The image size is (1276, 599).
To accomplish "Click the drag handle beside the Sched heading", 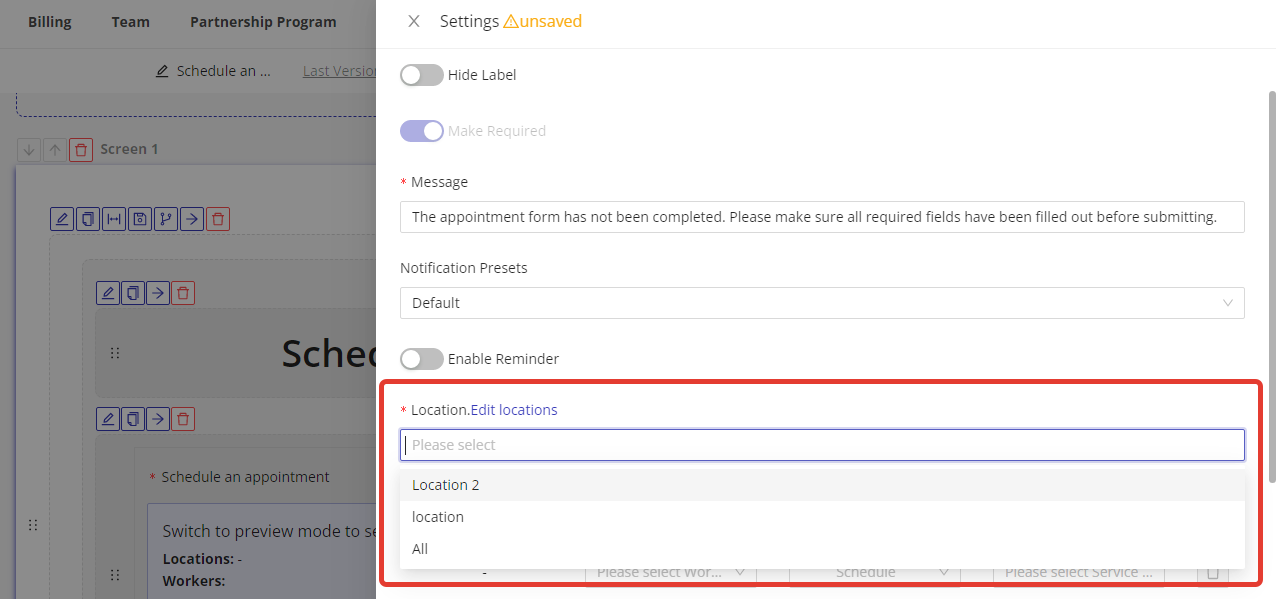I will pos(115,353).
